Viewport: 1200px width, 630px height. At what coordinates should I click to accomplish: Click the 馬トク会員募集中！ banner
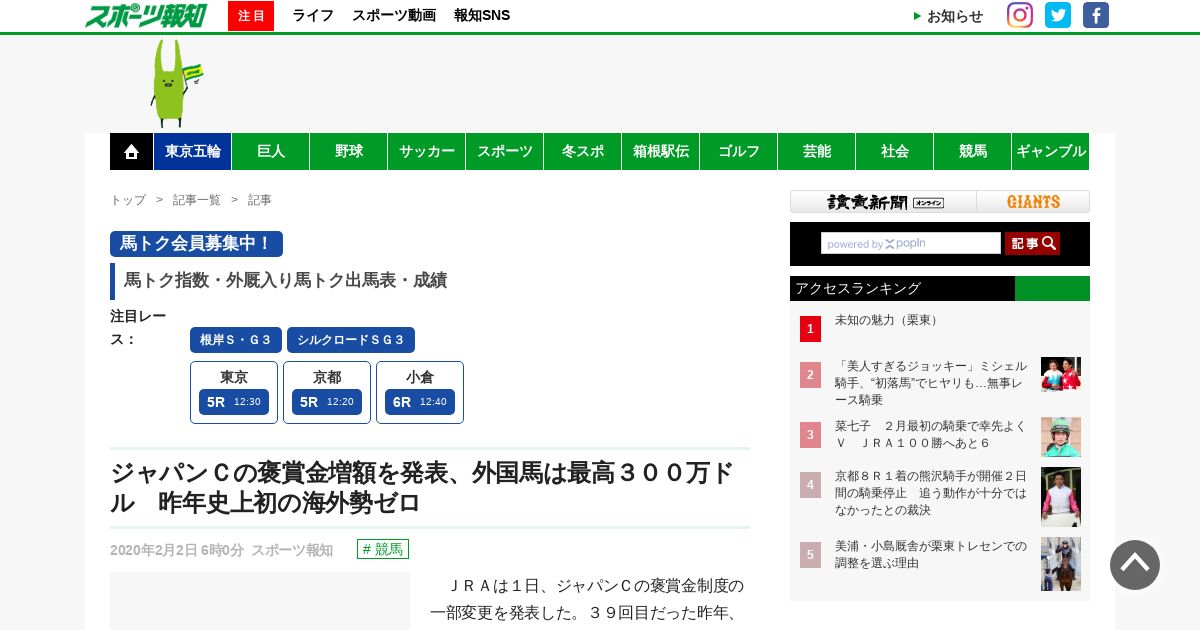tap(196, 244)
